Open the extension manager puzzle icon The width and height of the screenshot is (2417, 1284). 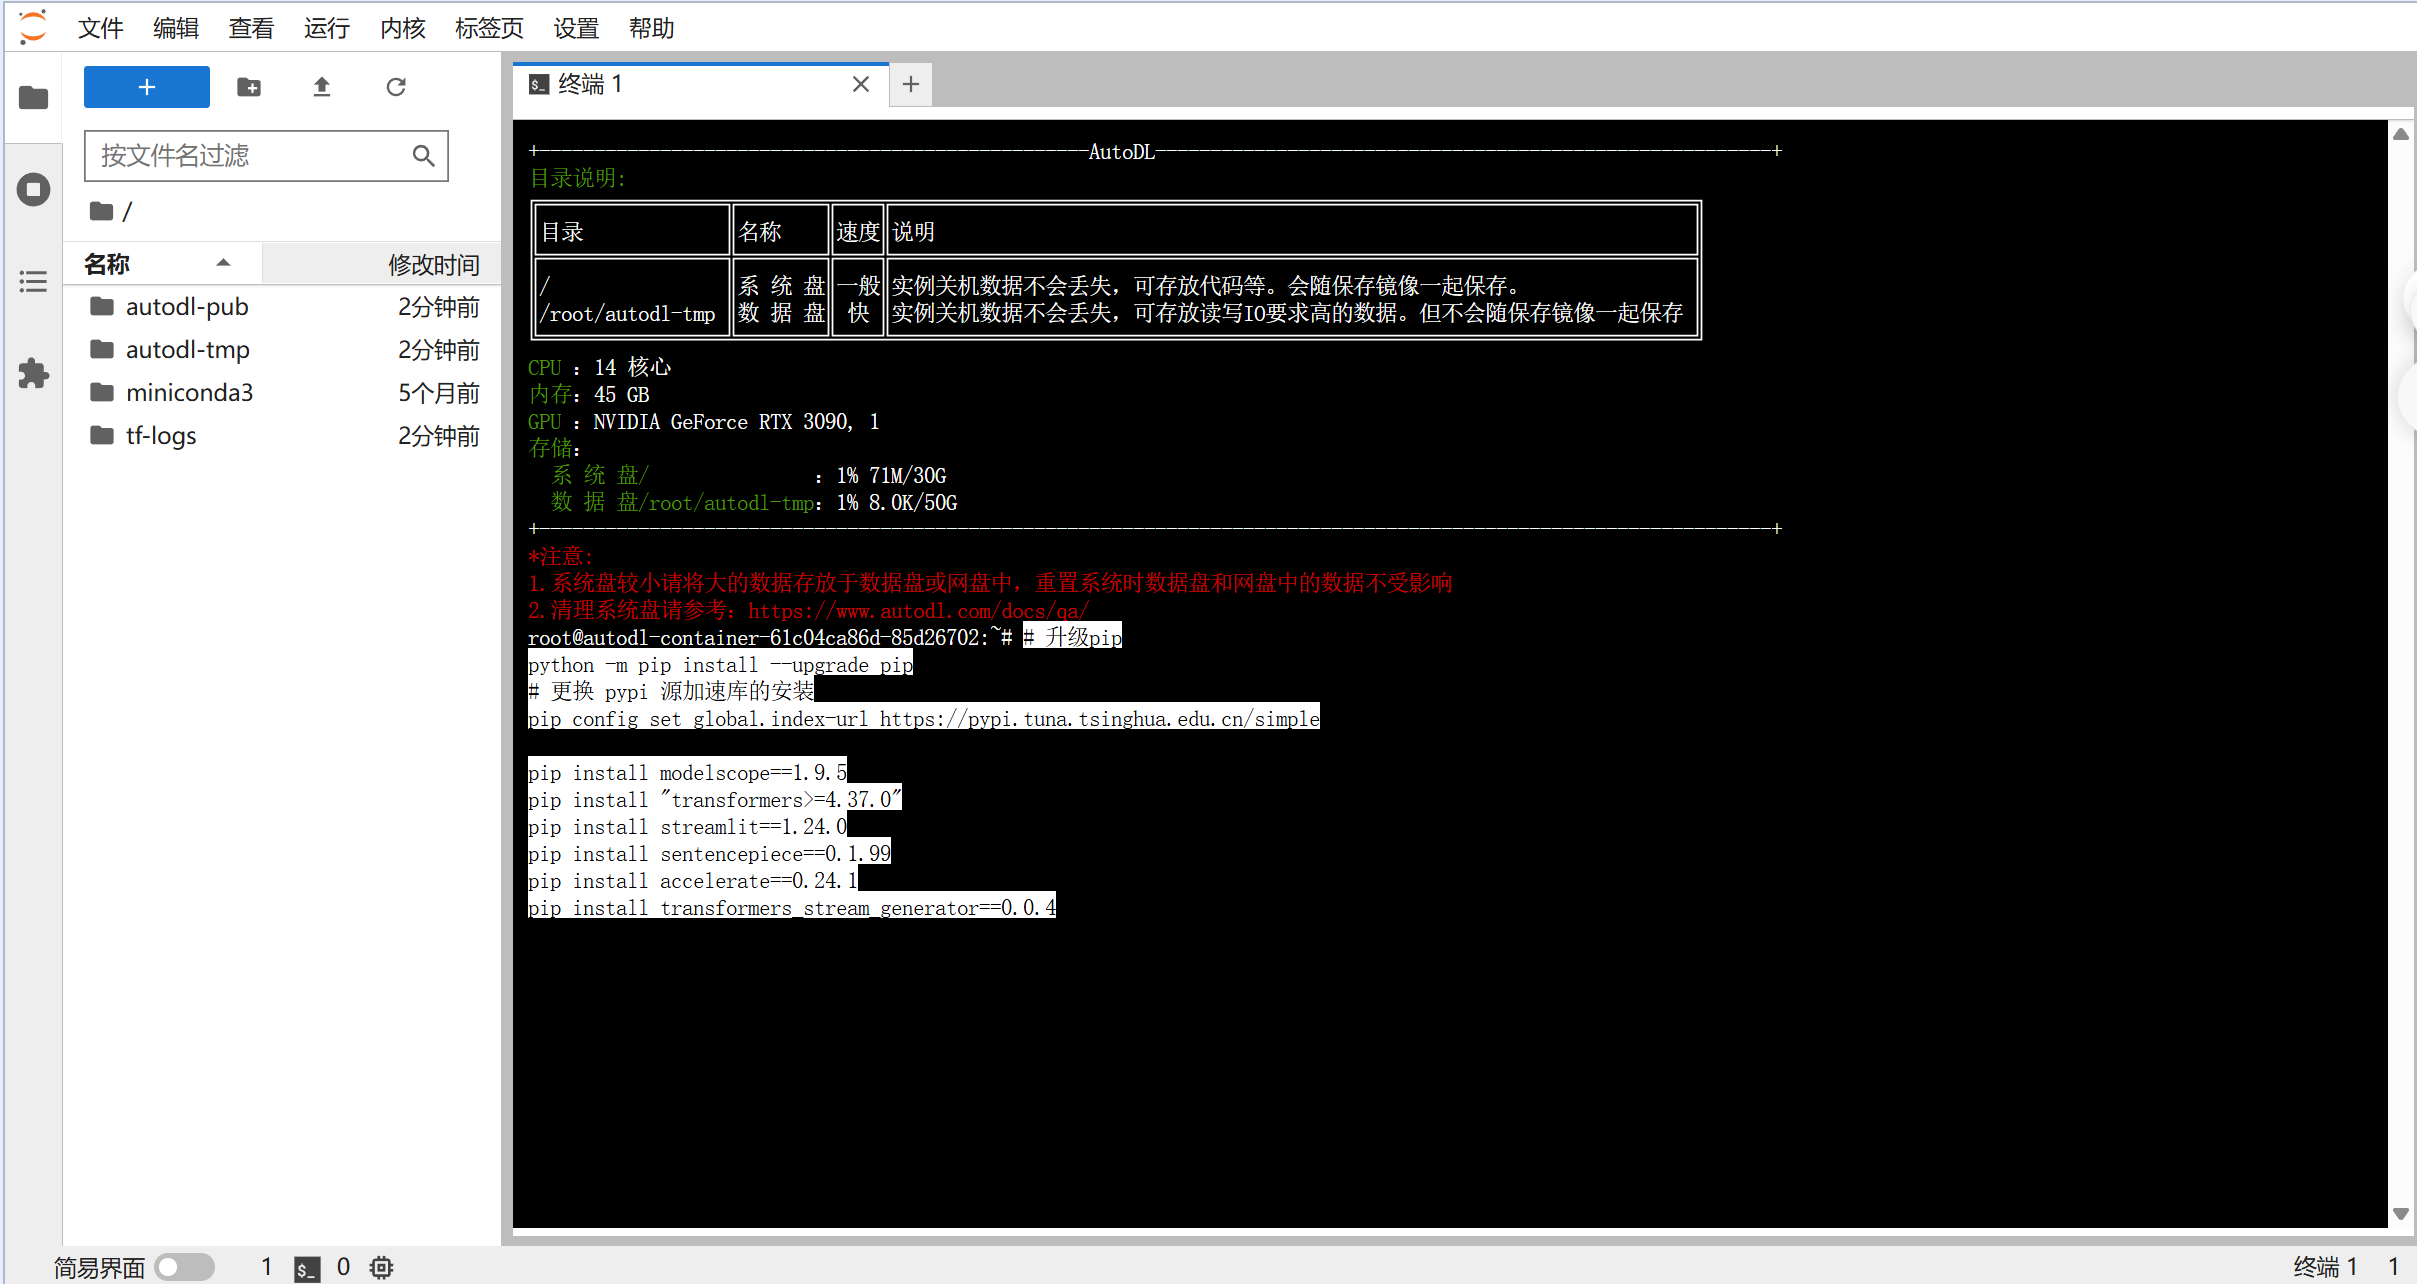[x=33, y=374]
